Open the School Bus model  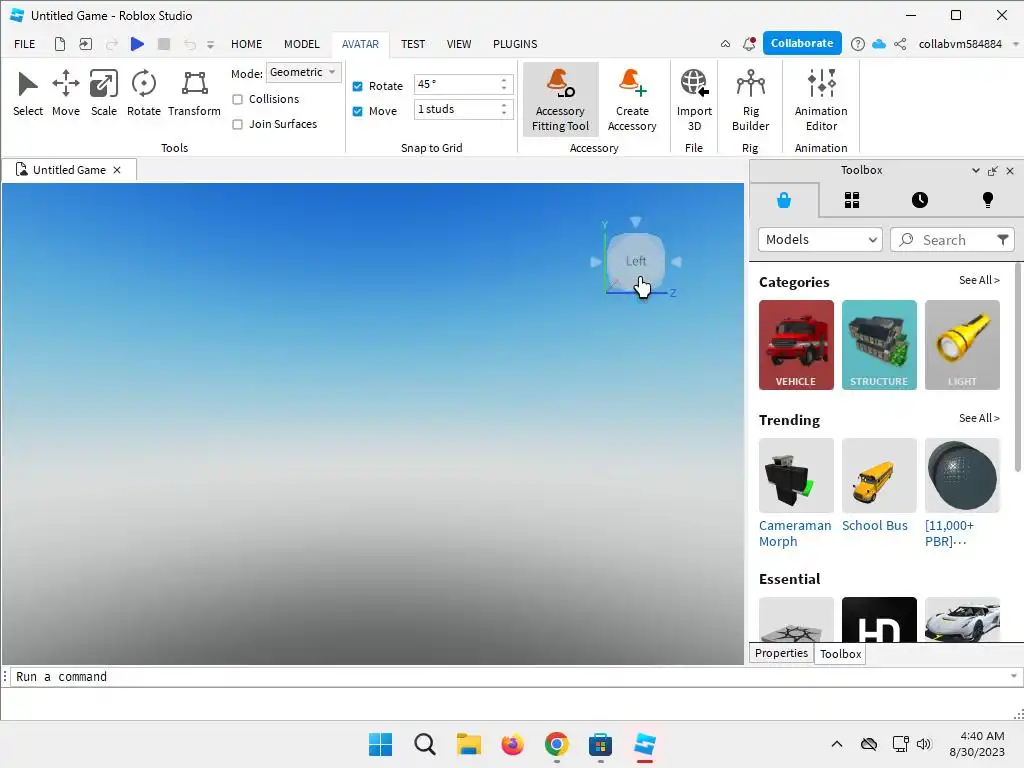click(878, 486)
